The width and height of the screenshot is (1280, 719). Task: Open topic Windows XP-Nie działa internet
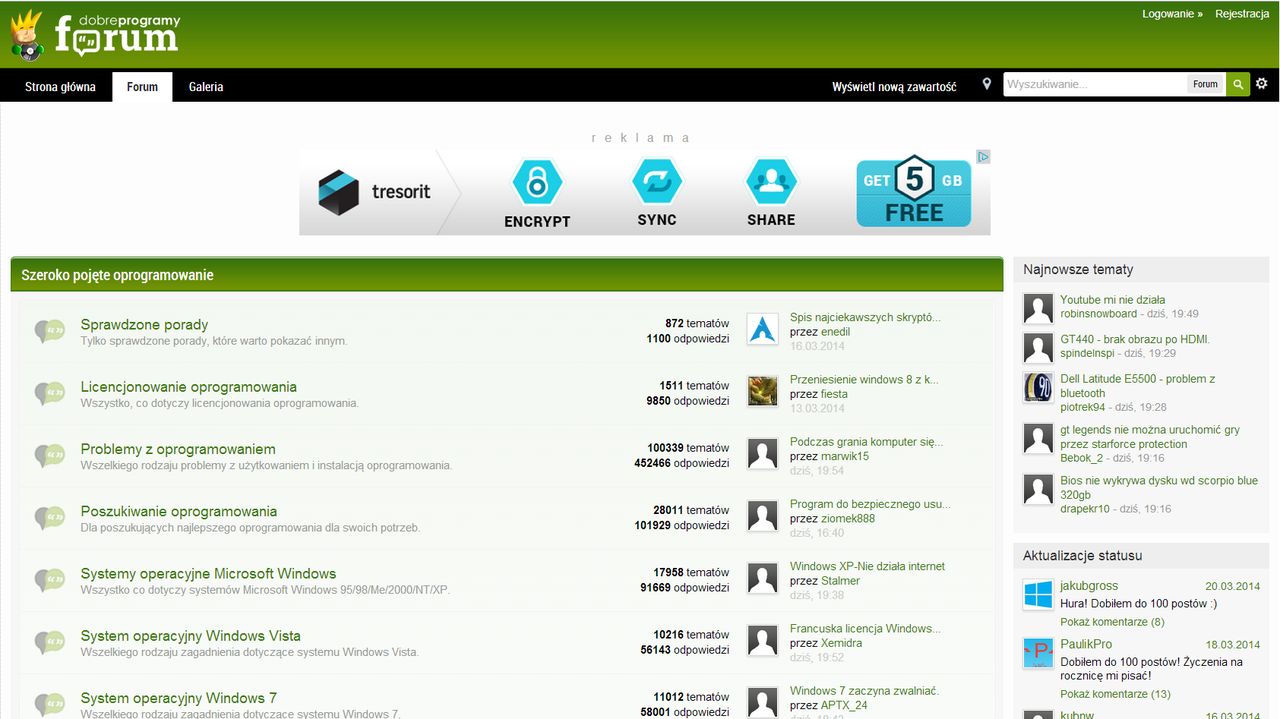click(x=867, y=566)
